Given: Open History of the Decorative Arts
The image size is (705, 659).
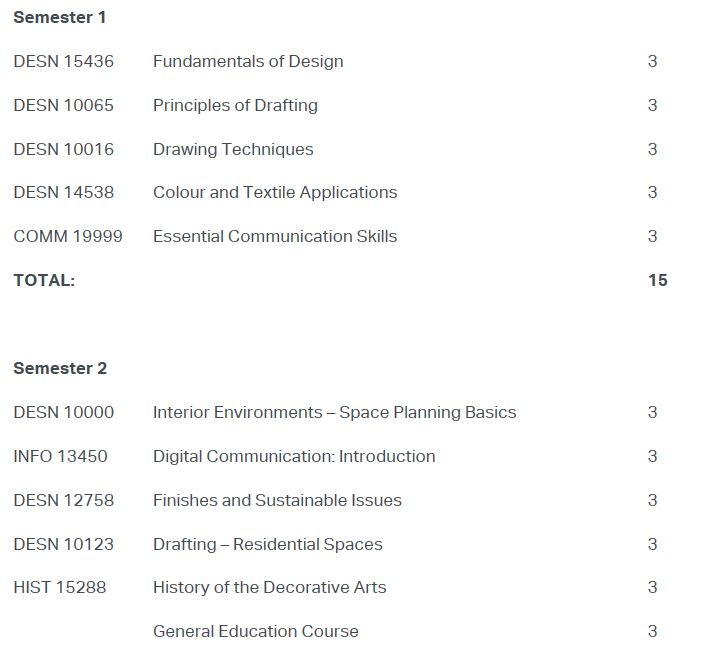Looking at the screenshot, I should click(269, 587).
